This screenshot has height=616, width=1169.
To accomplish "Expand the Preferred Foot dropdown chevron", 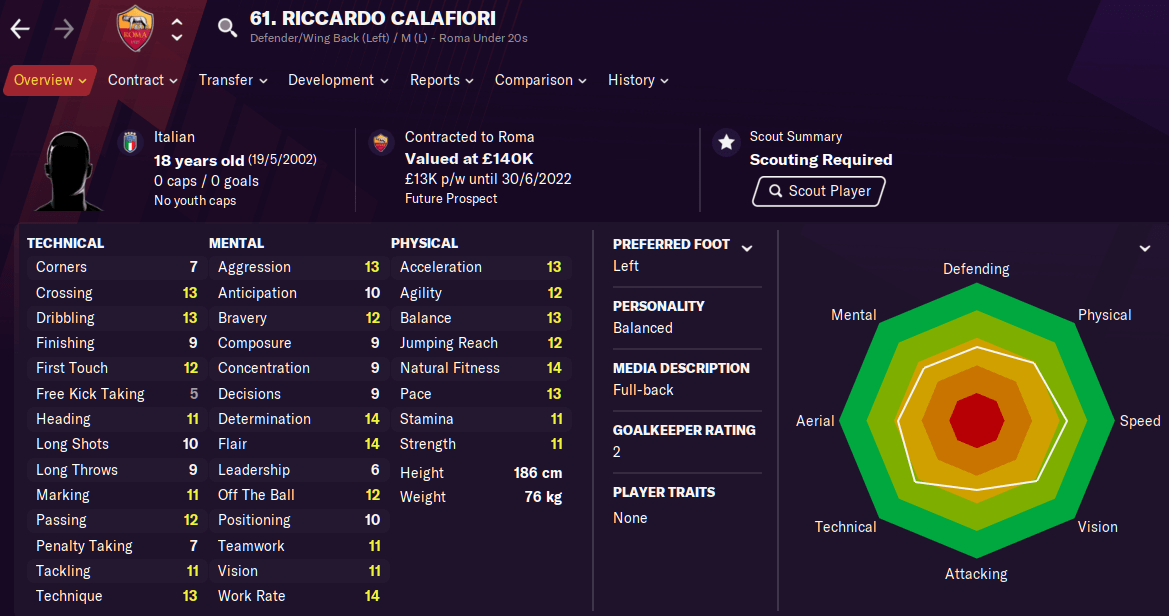I will pyautogui.click(x=747, y=248).
